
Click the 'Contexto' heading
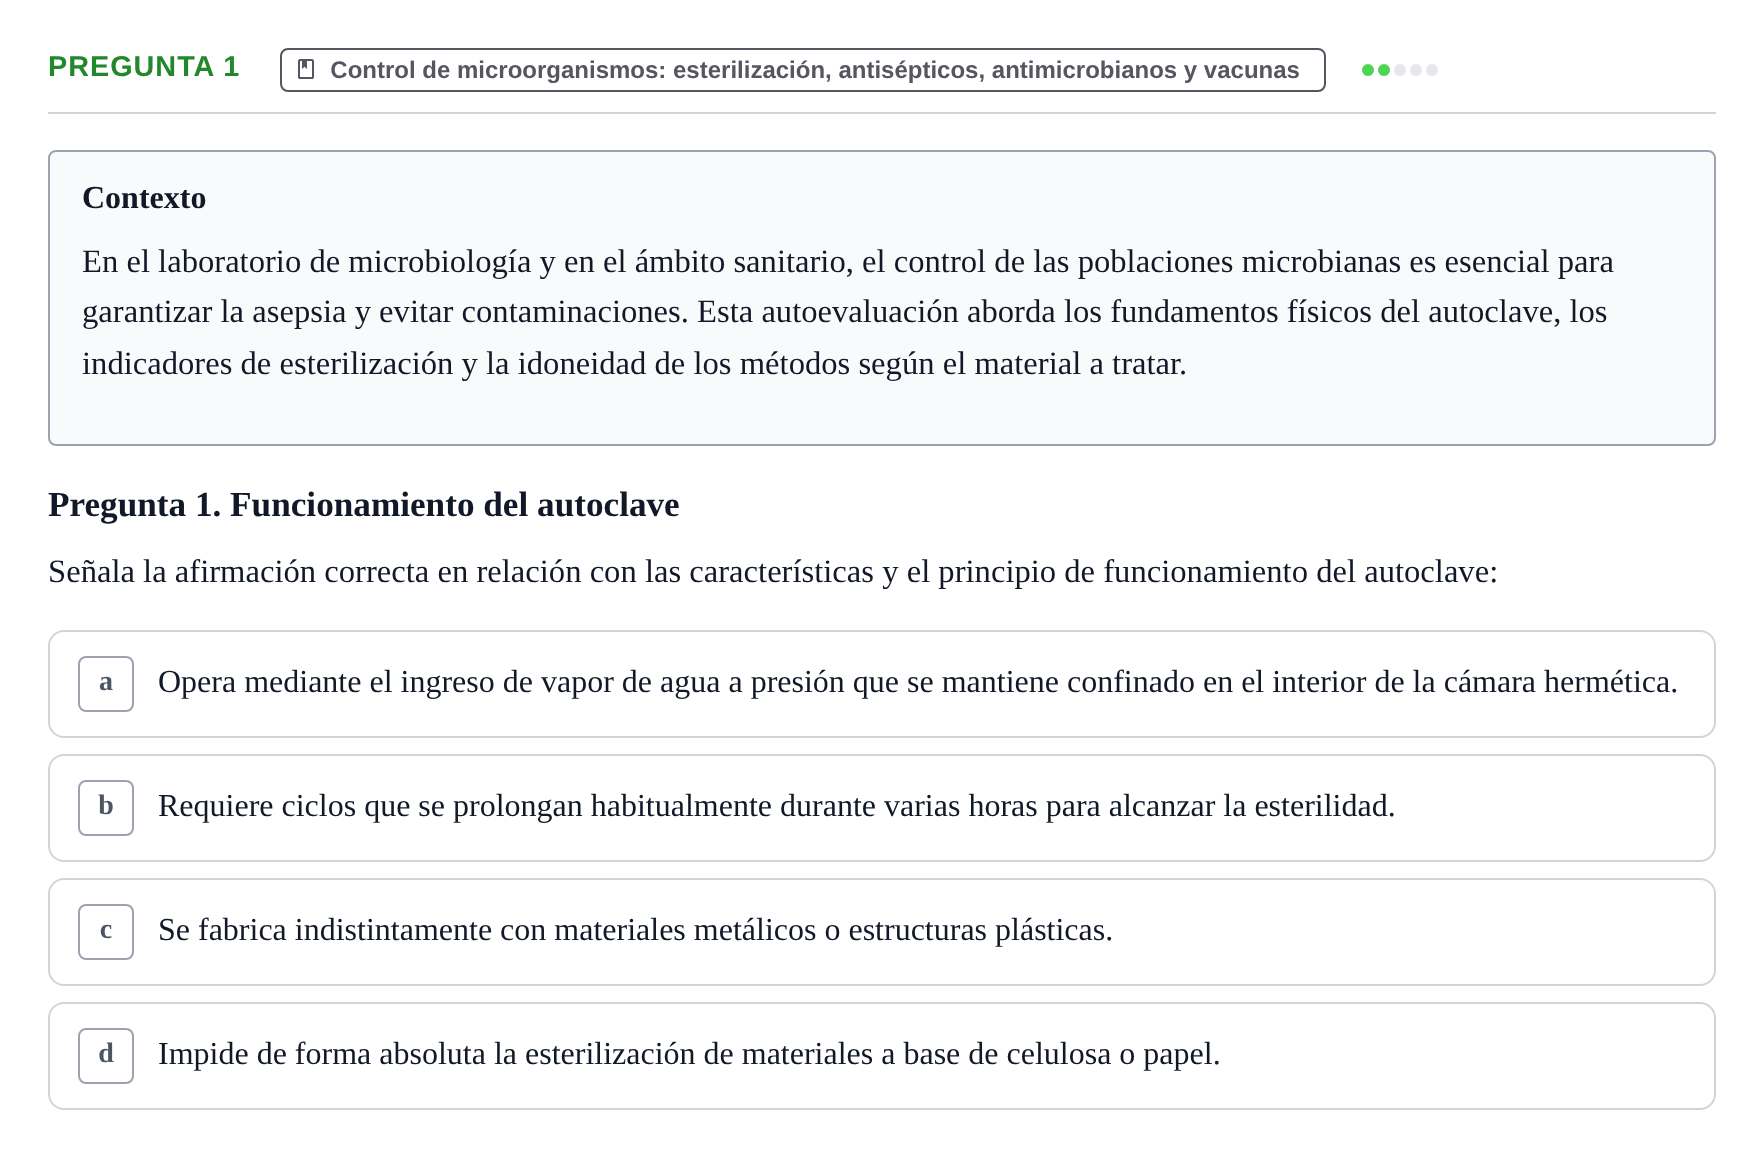coord(144,198)
